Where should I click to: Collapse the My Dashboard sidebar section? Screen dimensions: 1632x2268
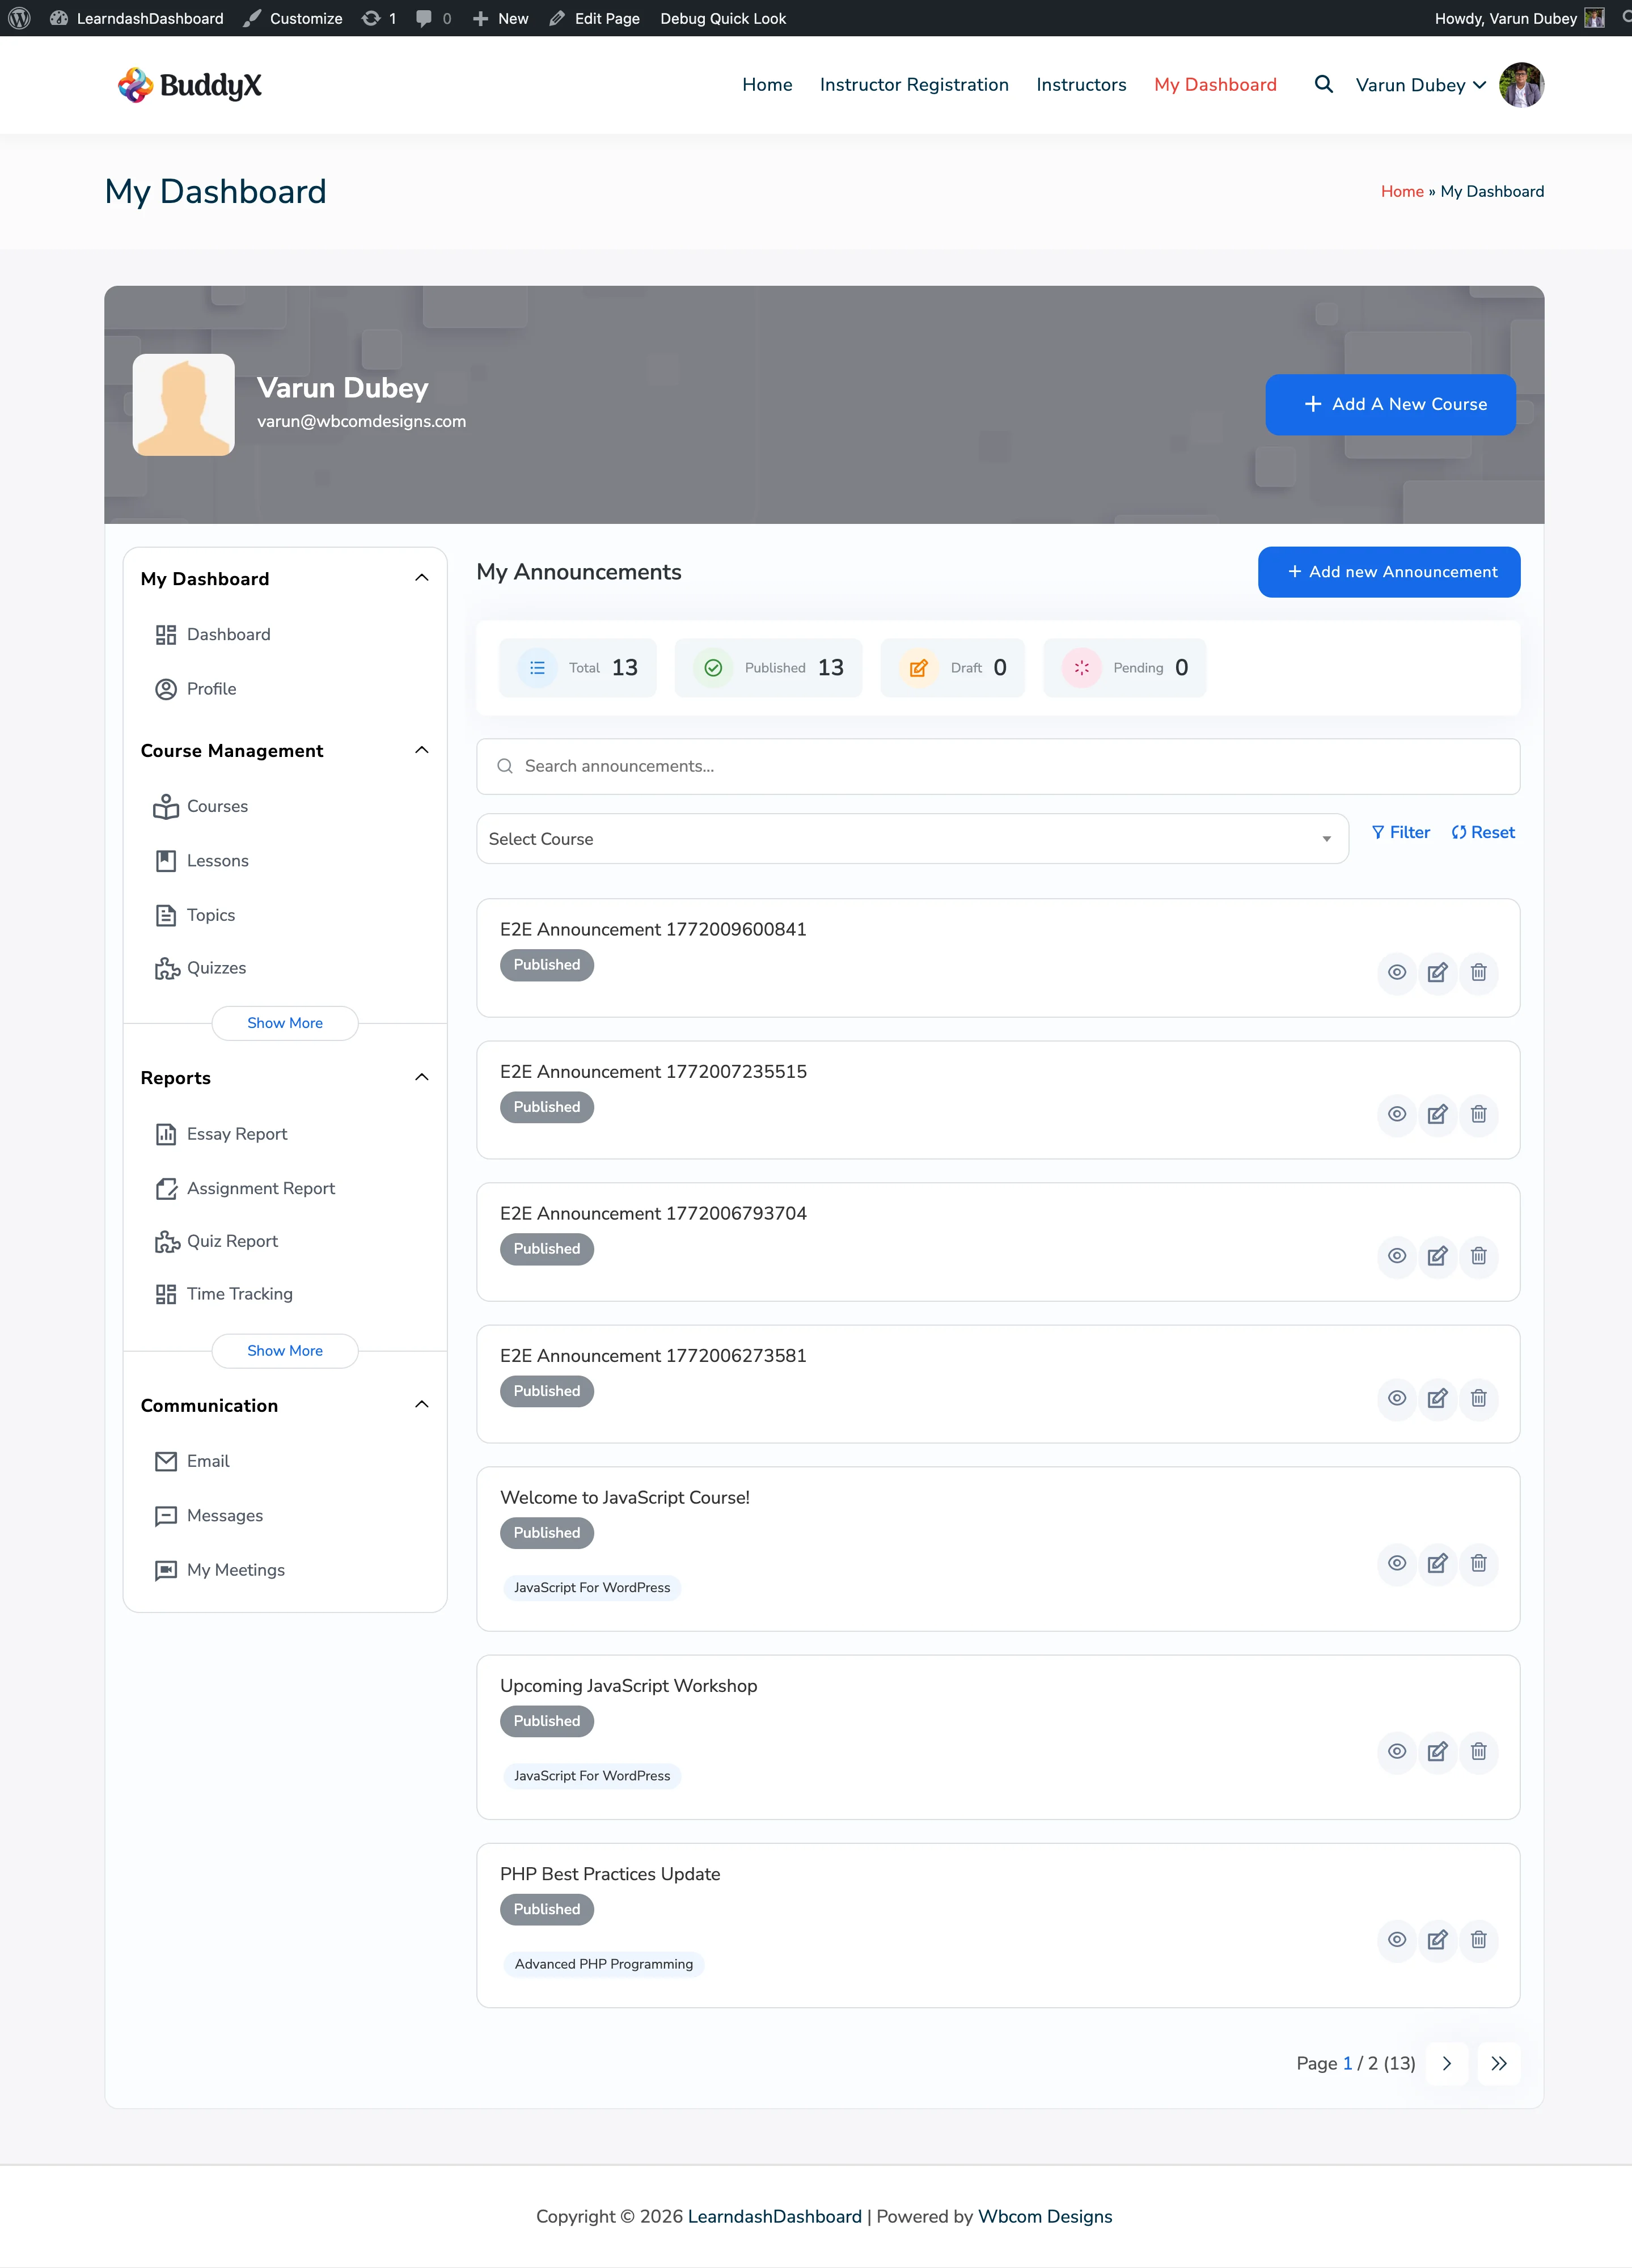[421, 578]
